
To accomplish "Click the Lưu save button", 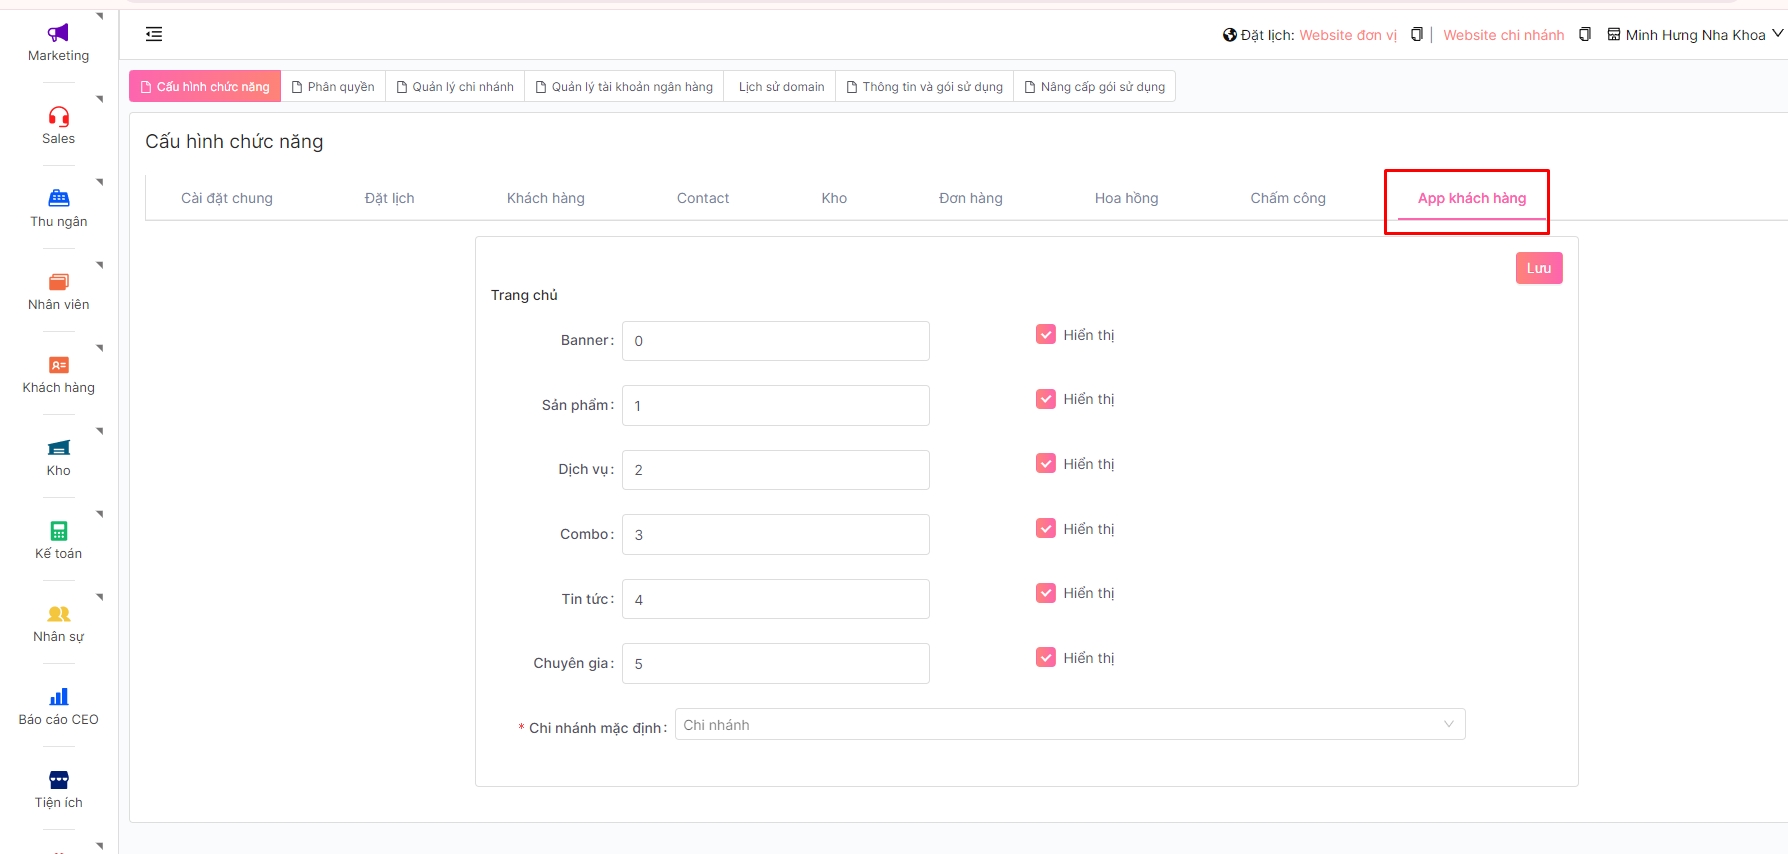I will (1538, 268).
